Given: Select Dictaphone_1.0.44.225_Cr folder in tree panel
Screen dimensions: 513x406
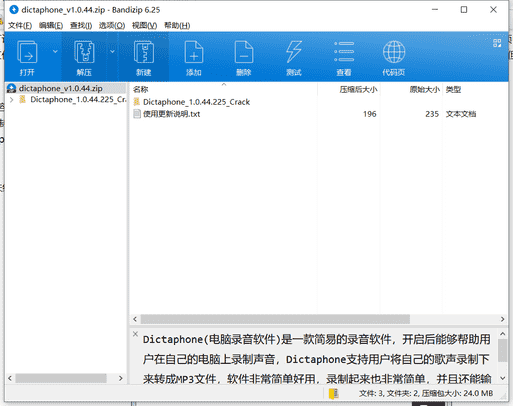Looking at the screenshot, I should tap(78, 100).
